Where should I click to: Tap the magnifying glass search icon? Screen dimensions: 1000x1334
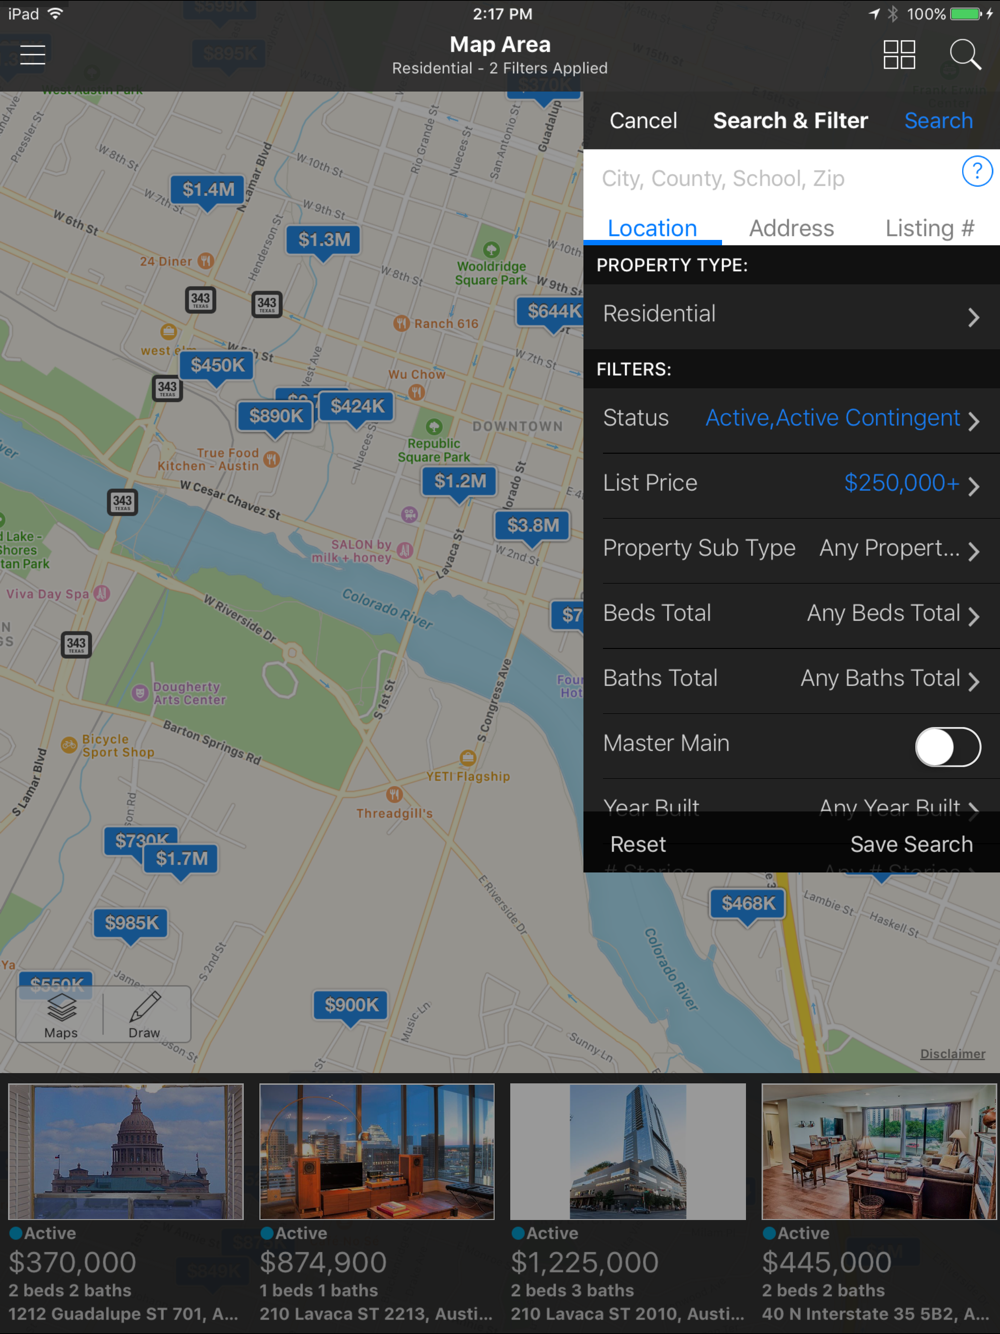965,55
